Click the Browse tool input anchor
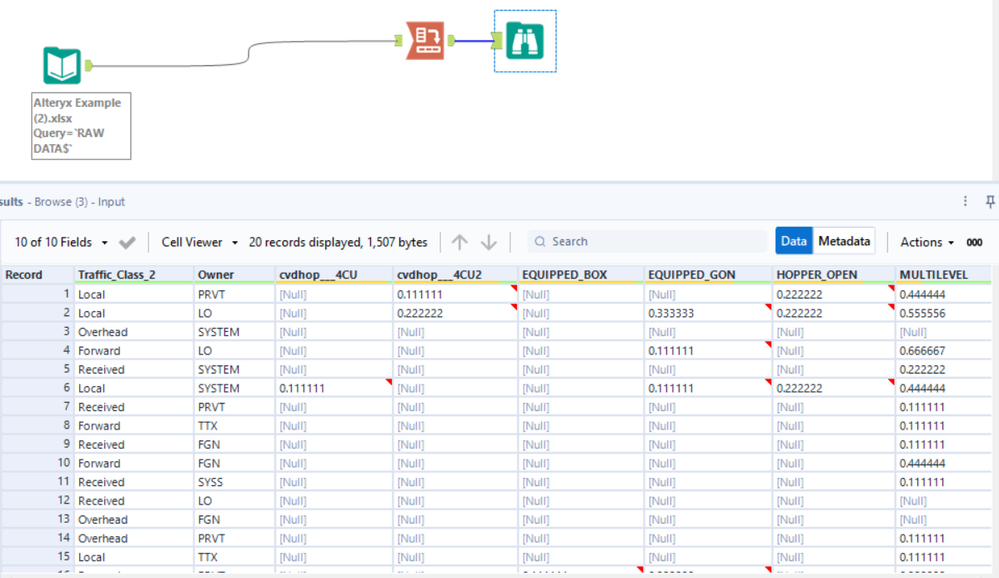 (x=498, y=41)
